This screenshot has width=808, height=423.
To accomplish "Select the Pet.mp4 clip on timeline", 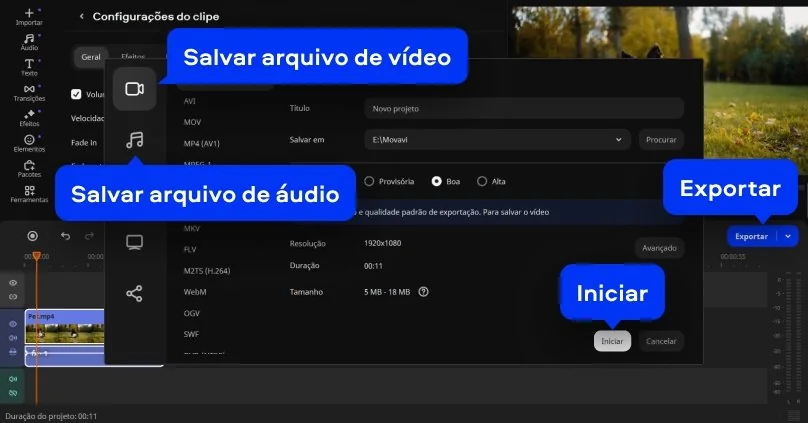I will [64, 327].
